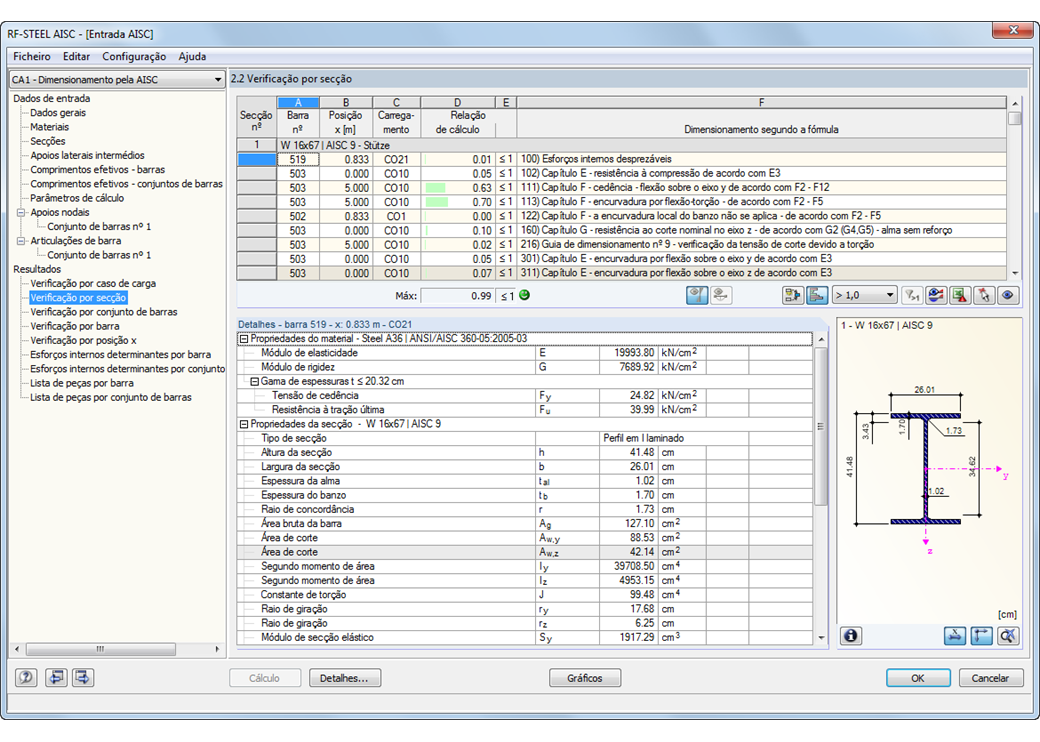This screenshot has width=1040, height=742.
Task: Open cross-section info button
Action: point(850,636)
